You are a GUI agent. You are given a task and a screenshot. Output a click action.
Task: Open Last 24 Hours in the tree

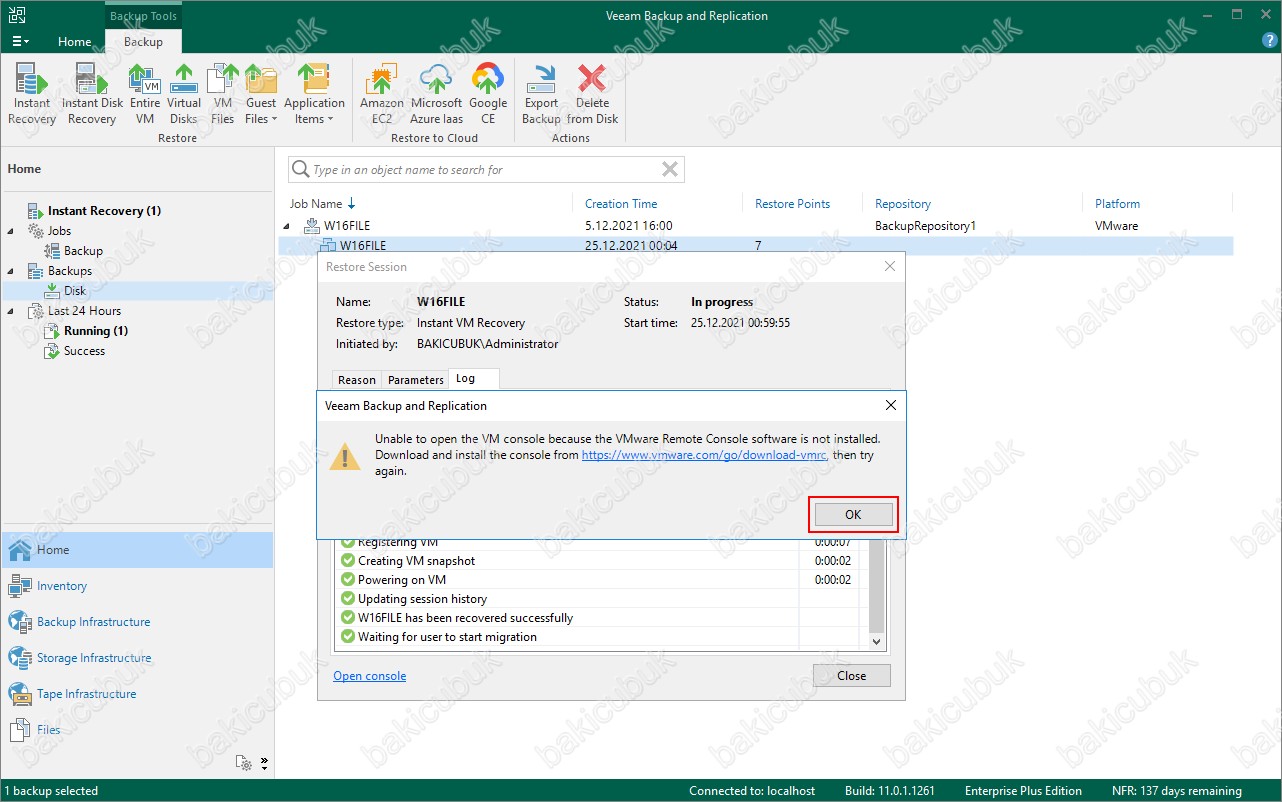click(84, 311)
